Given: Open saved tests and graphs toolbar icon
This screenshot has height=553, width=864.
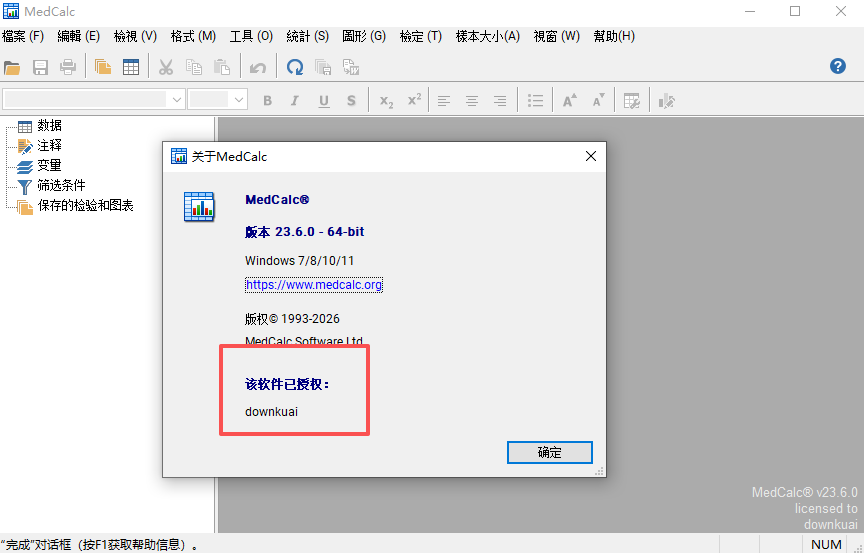Looking at the screenshot, I should pyautogui.click(x=102, y=68).
